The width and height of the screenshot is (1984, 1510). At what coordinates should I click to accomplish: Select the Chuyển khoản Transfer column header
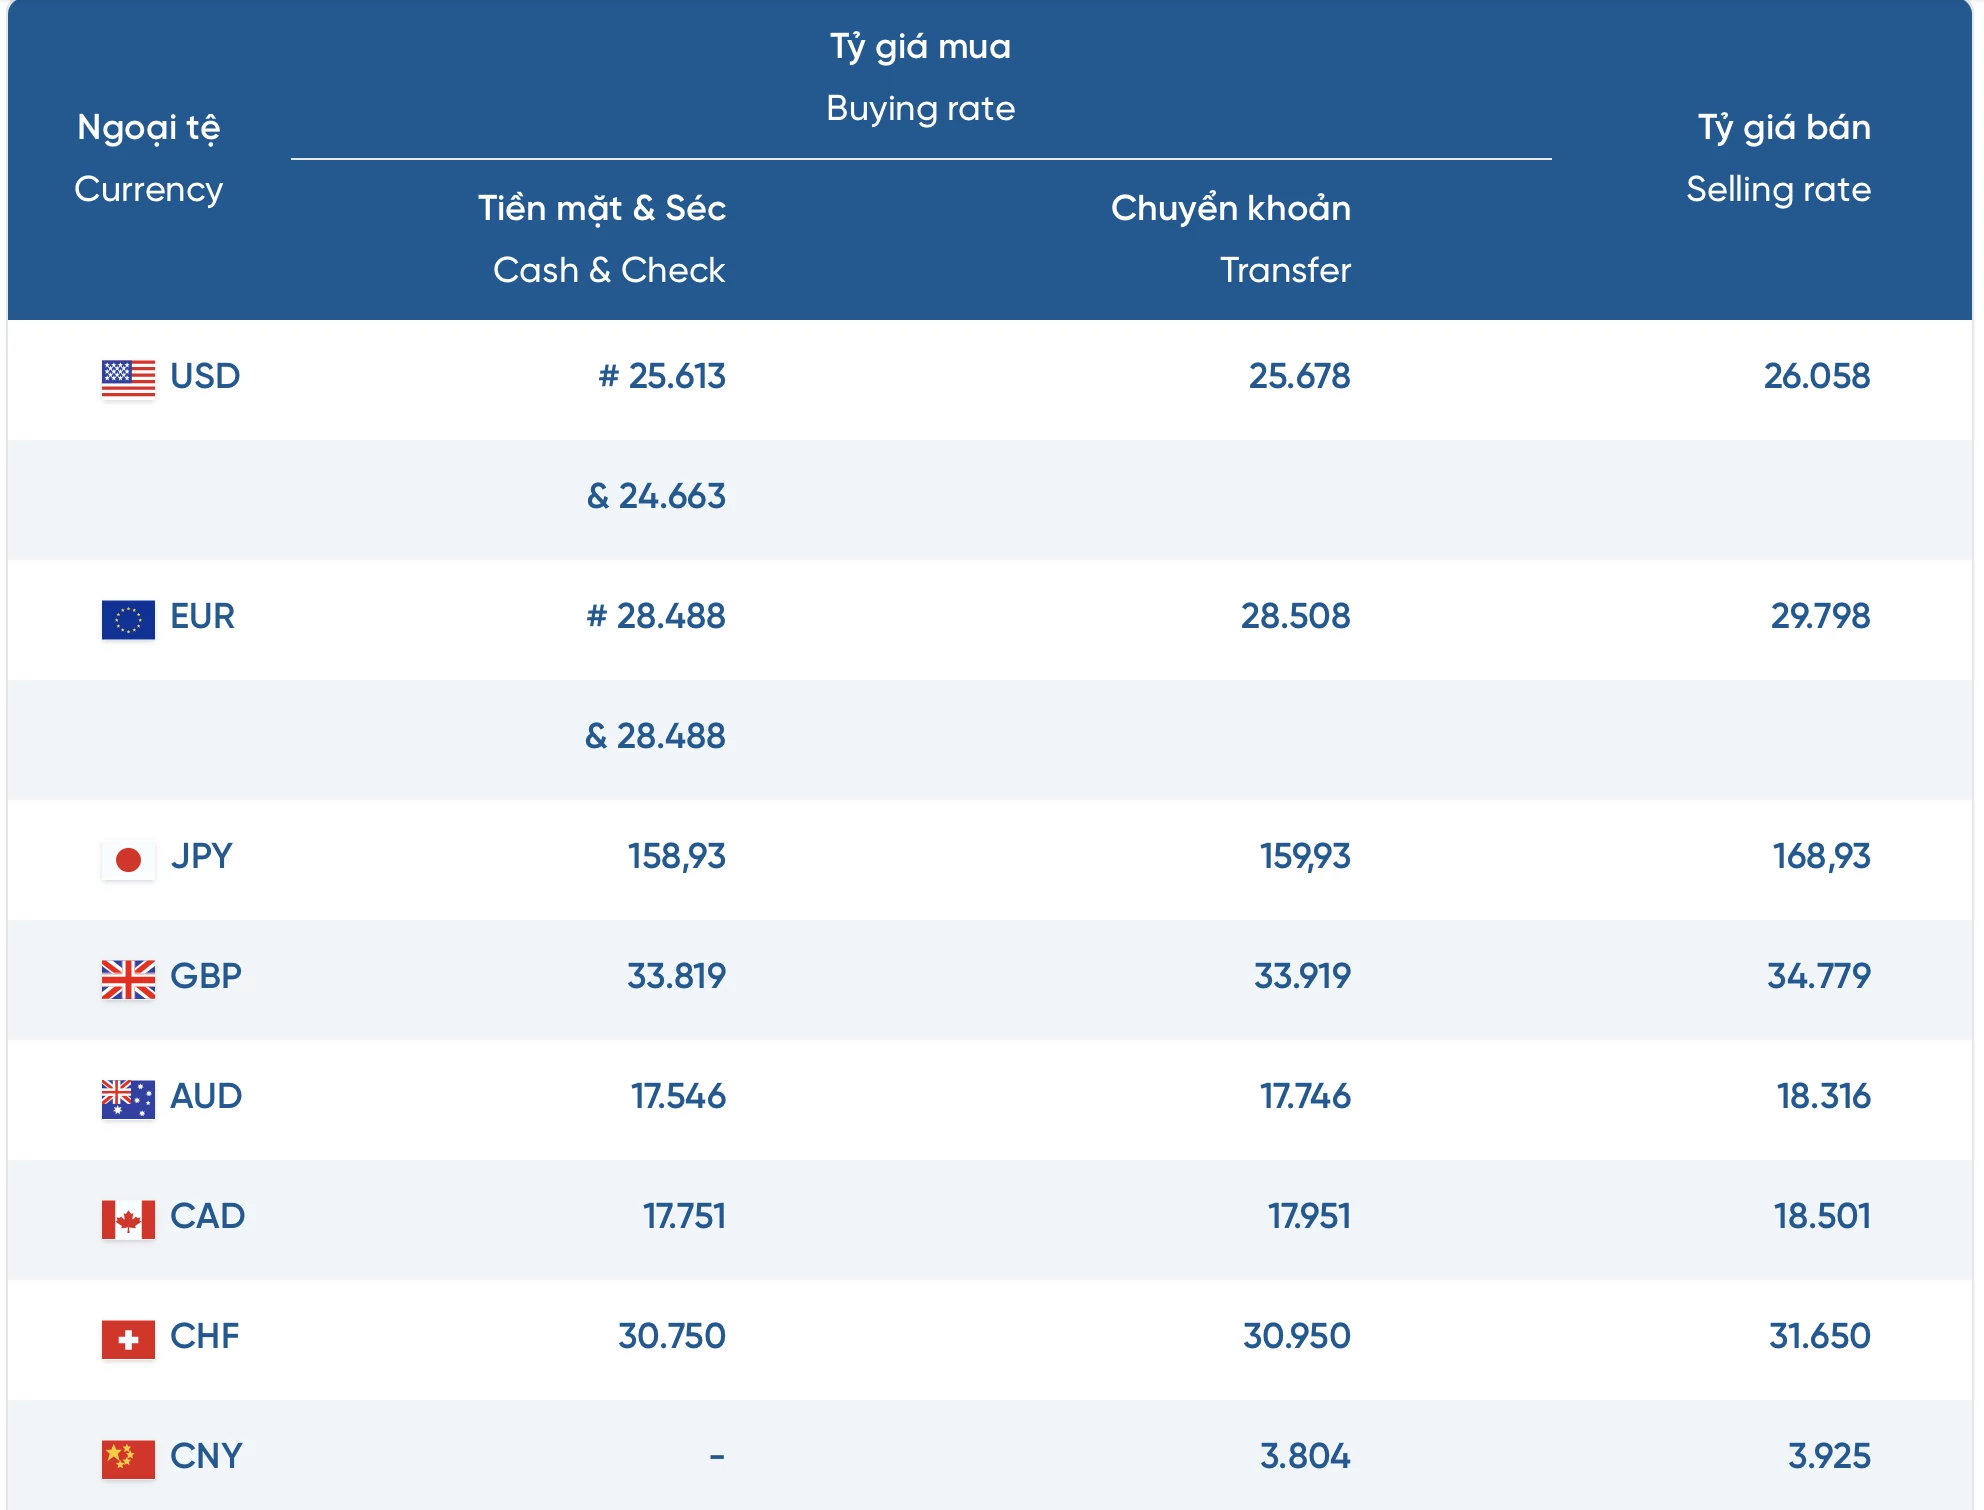(1231, 239)
